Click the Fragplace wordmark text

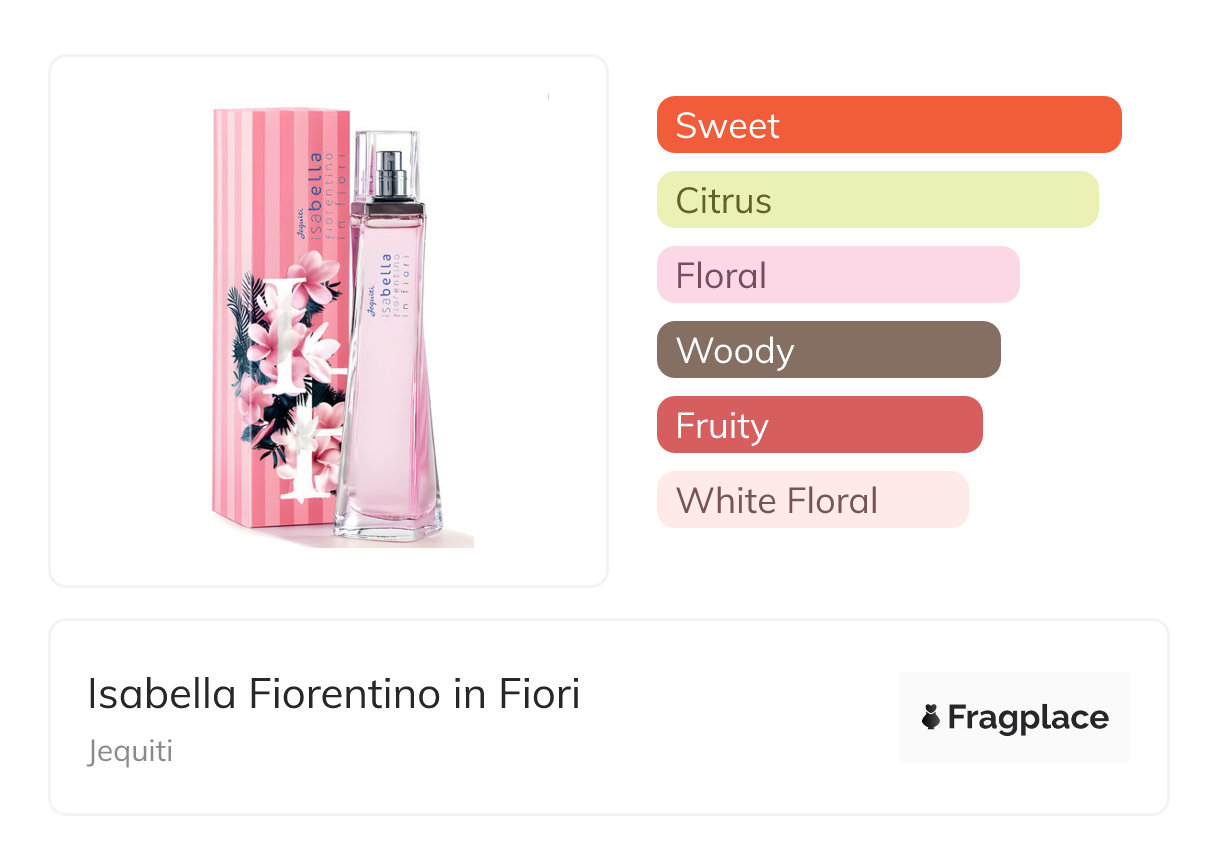(1028, 717)
